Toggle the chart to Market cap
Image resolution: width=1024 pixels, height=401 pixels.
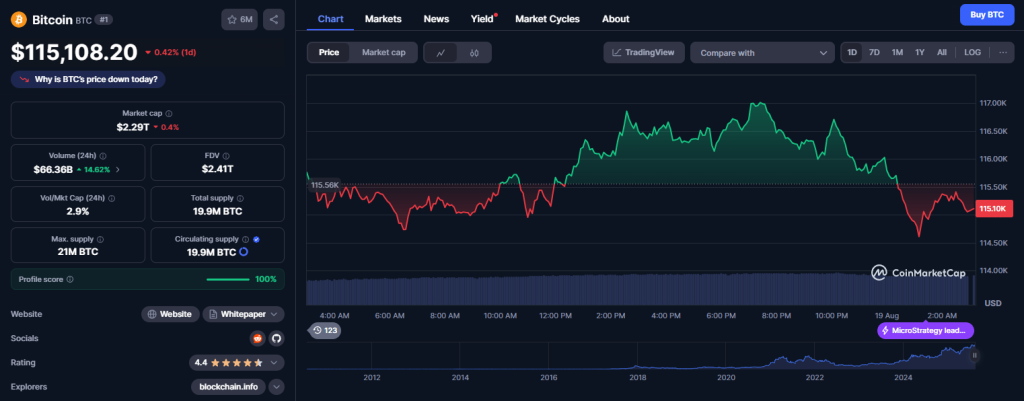tap(383, 52)
